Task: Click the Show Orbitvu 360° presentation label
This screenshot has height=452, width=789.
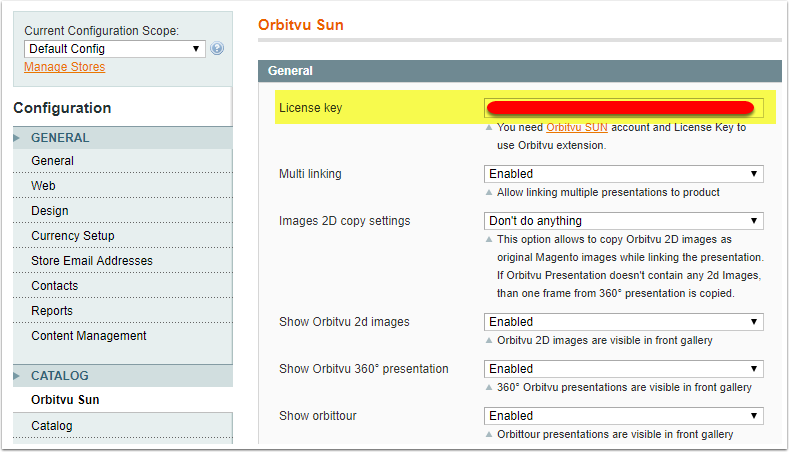Action: point(364,369)
